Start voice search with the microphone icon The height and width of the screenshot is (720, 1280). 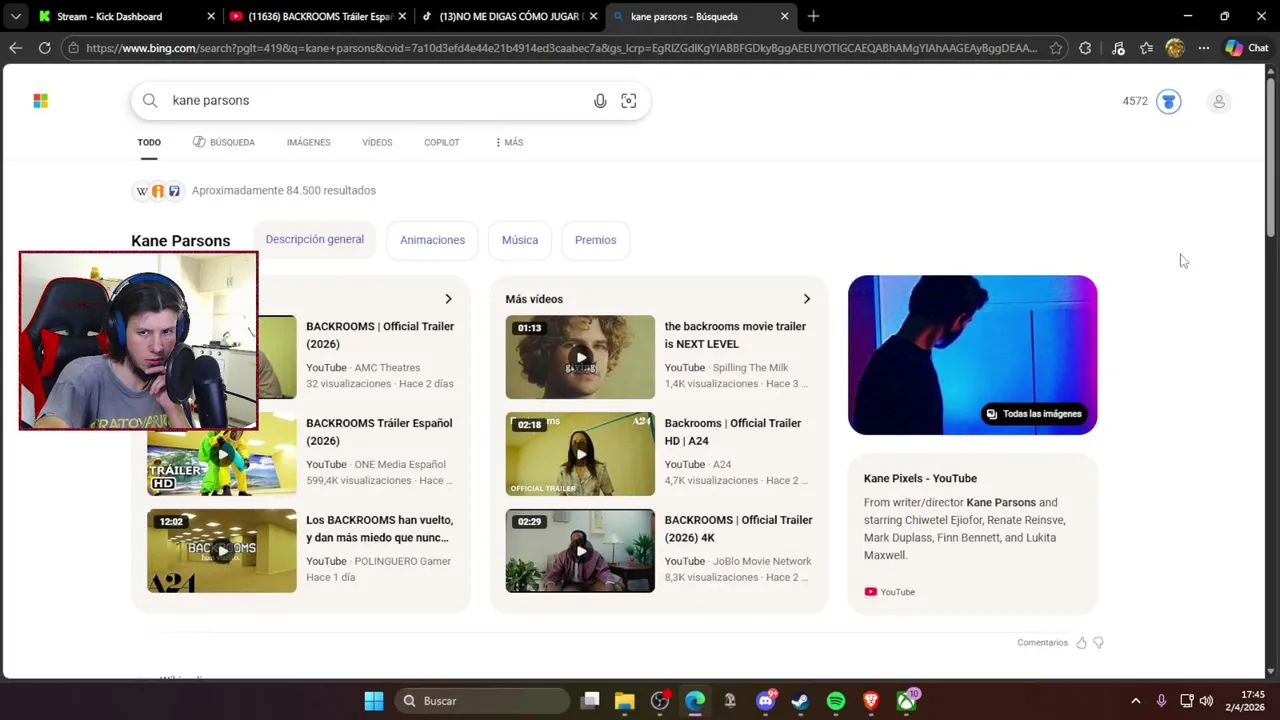click(600, 101)
